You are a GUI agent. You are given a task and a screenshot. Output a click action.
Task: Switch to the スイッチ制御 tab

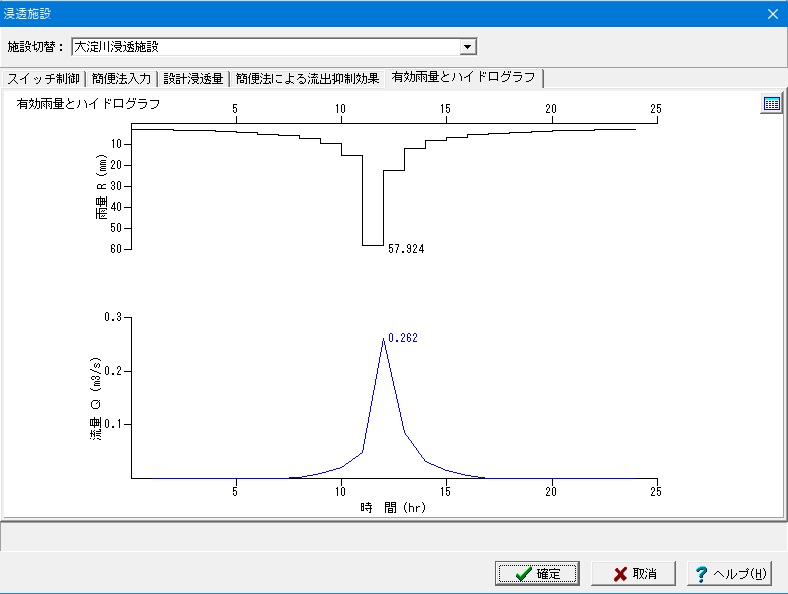tap(43, 79)
